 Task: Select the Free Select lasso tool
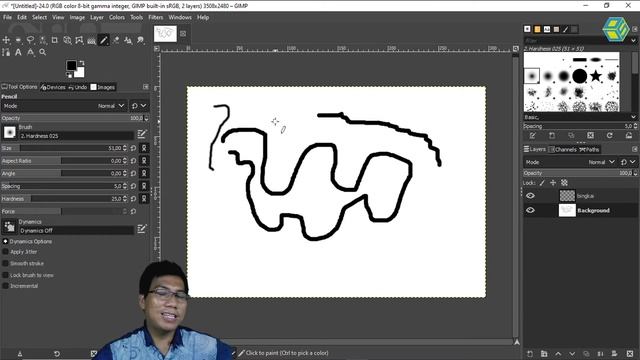pyautogui.click(x=30, y=40)
